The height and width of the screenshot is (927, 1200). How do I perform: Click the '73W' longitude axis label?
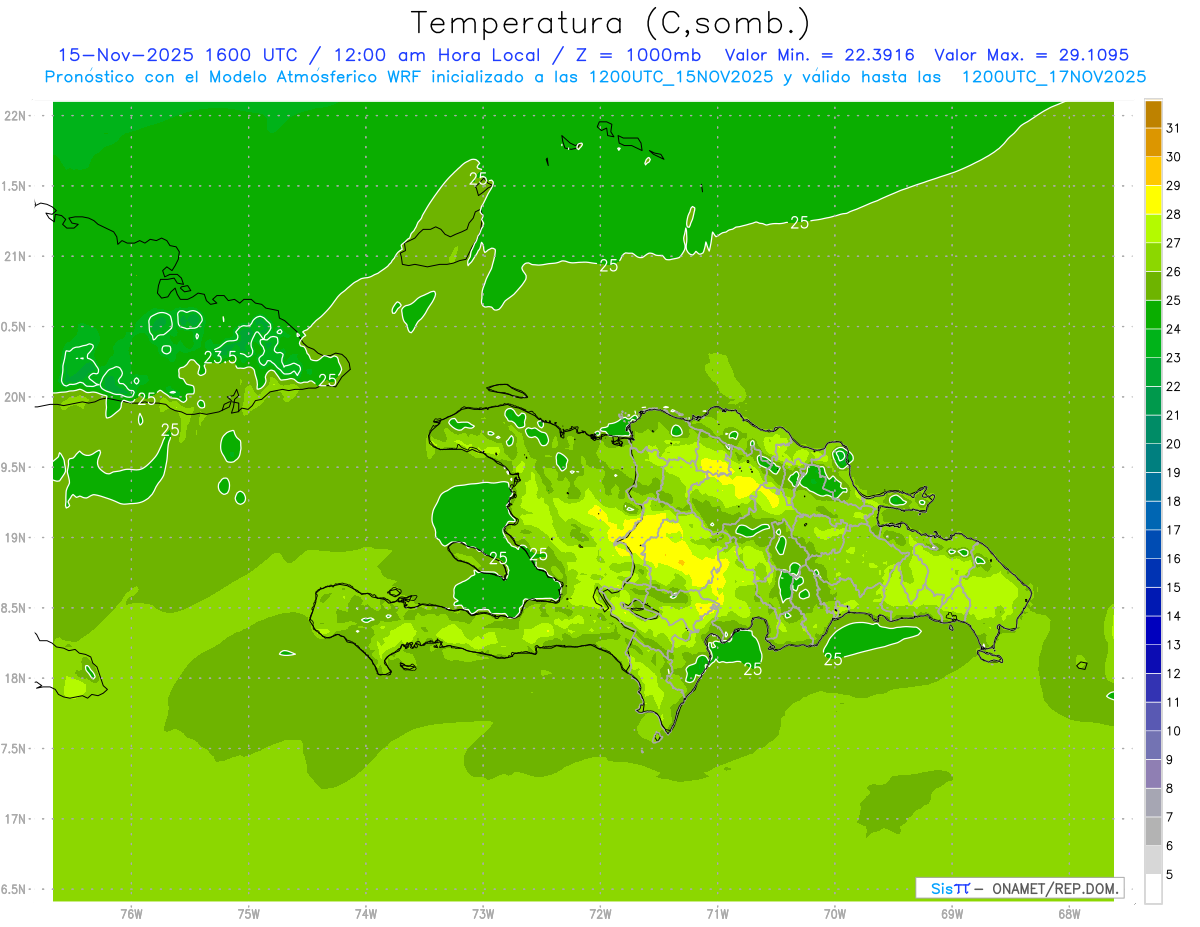point(483,914)
